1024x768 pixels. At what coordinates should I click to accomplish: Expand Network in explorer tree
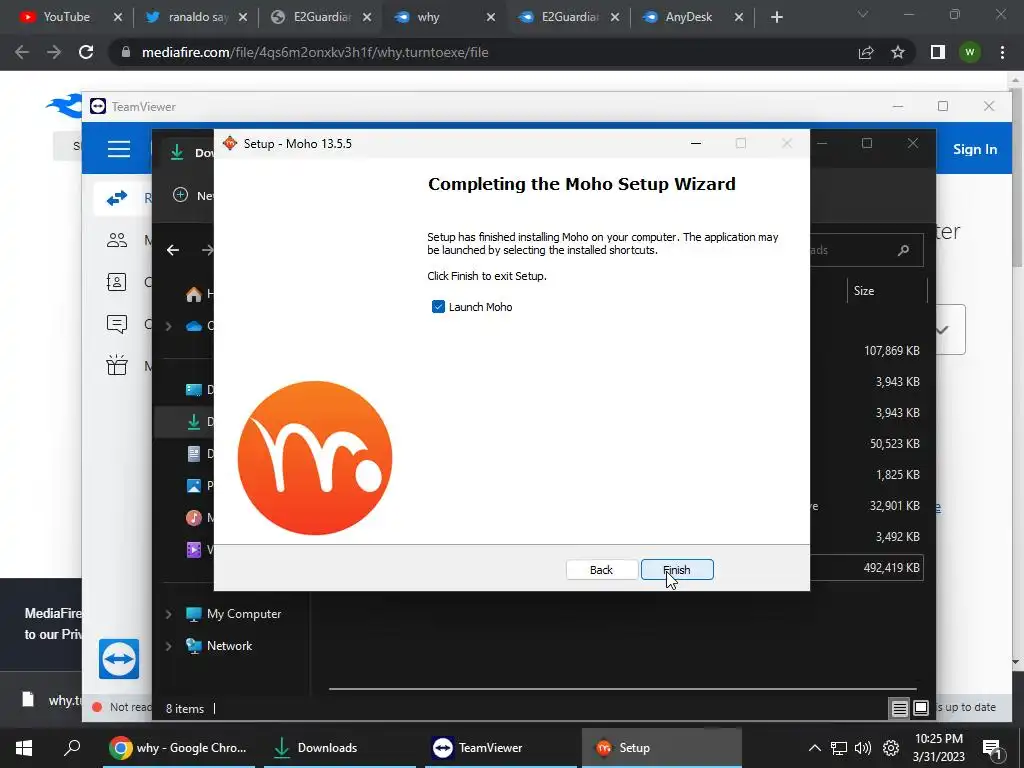click(168, 646)
